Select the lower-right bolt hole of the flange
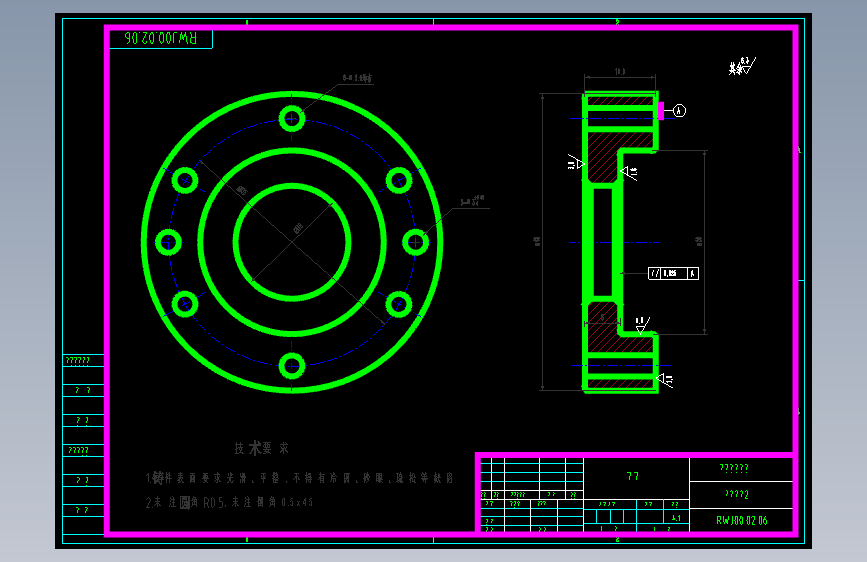Screen dimensions: 867x562 [x=399, y=304]
